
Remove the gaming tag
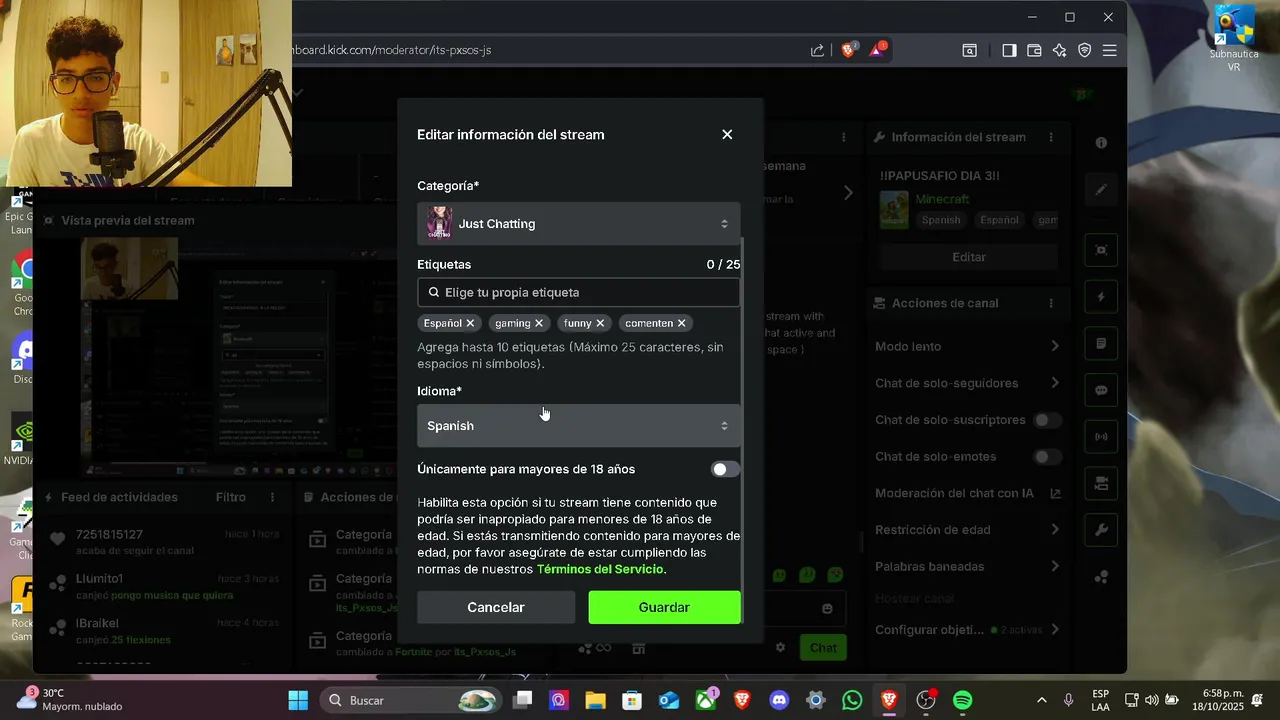click(x=539, y=323)
